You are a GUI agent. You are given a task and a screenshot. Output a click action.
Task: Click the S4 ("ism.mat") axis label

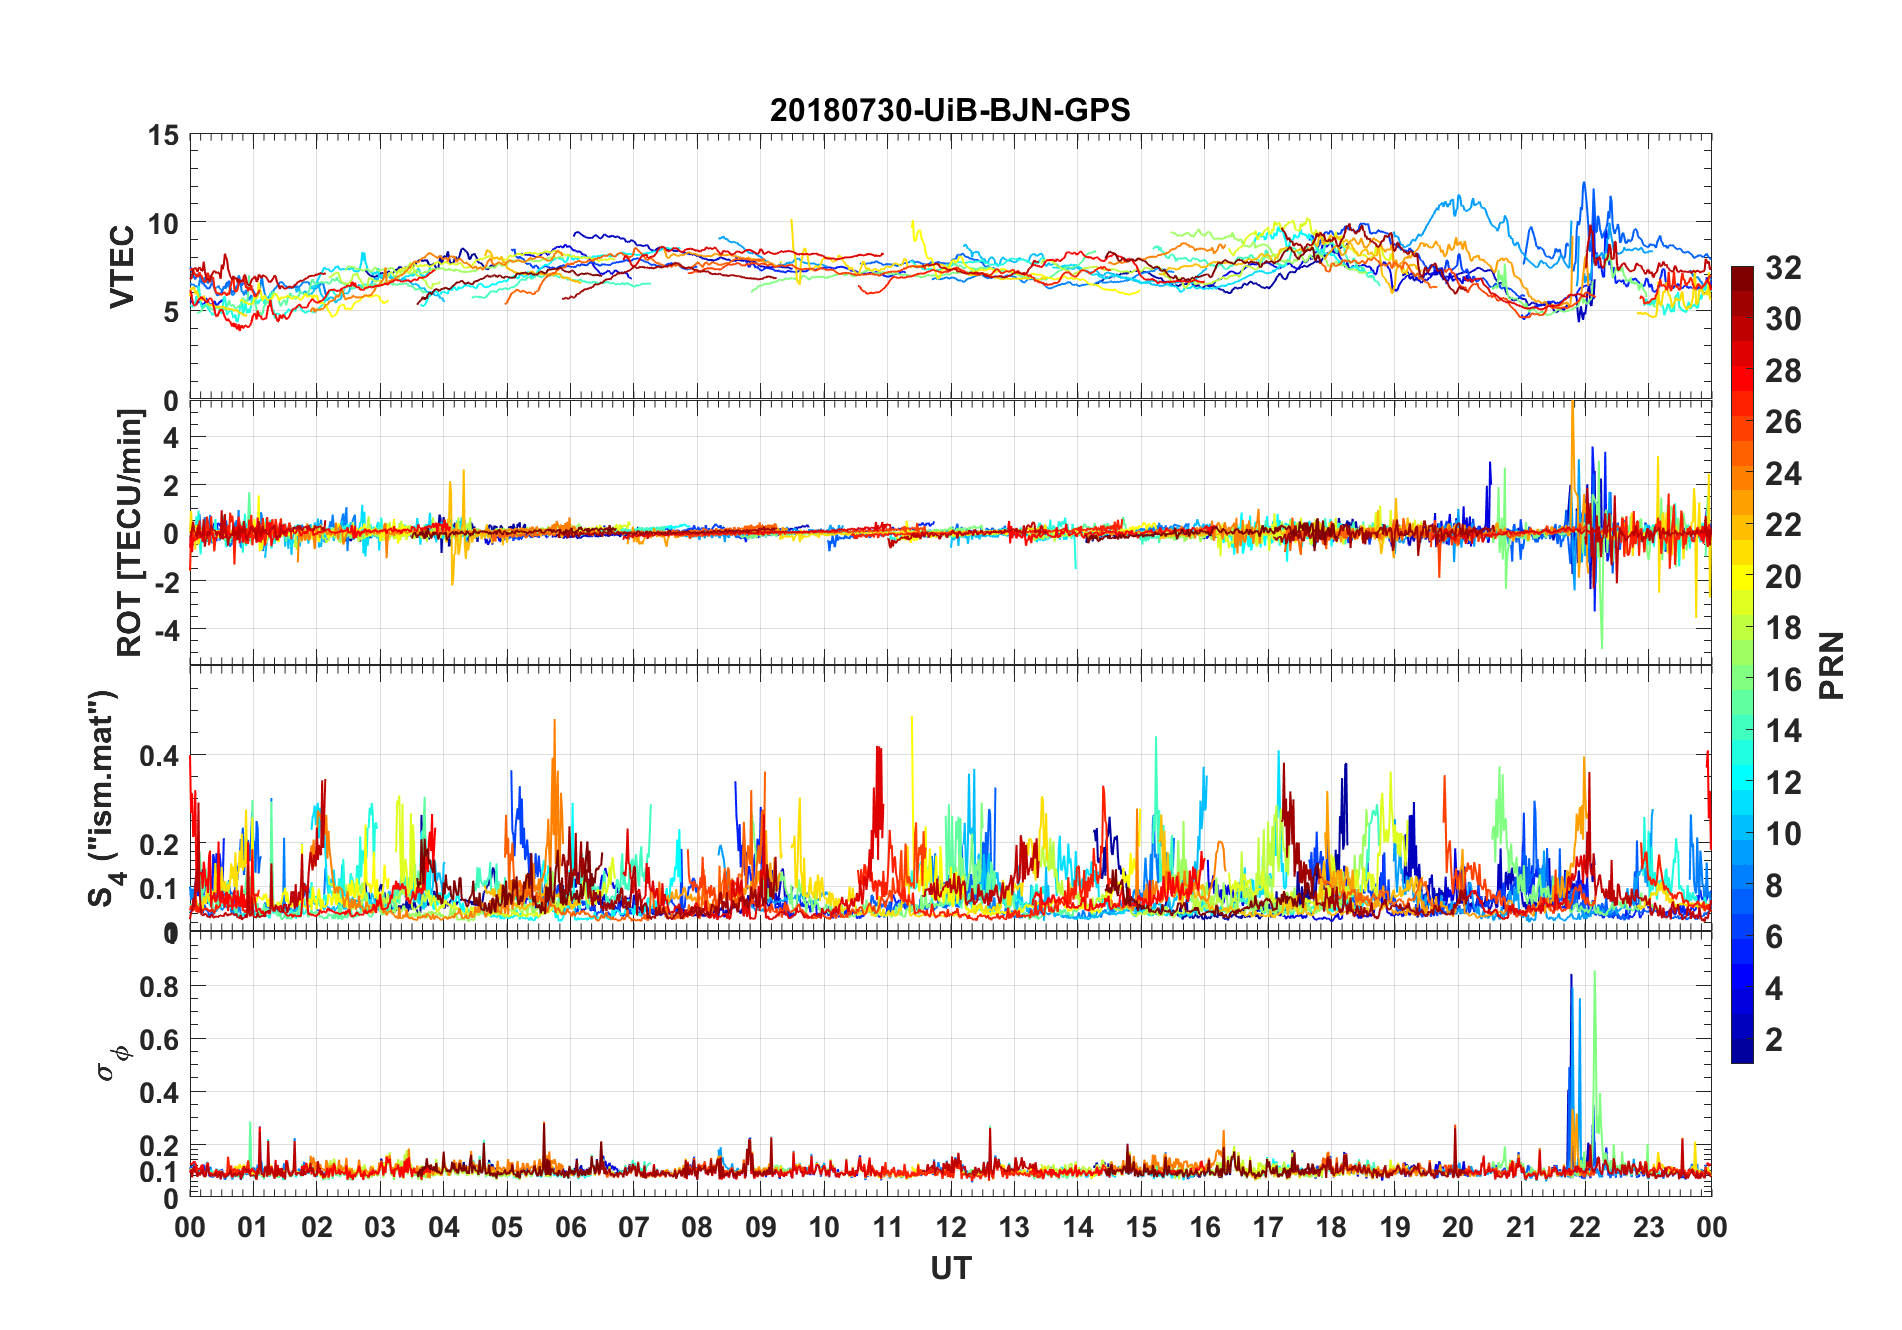pyautogui.click(x=104, y=798)
